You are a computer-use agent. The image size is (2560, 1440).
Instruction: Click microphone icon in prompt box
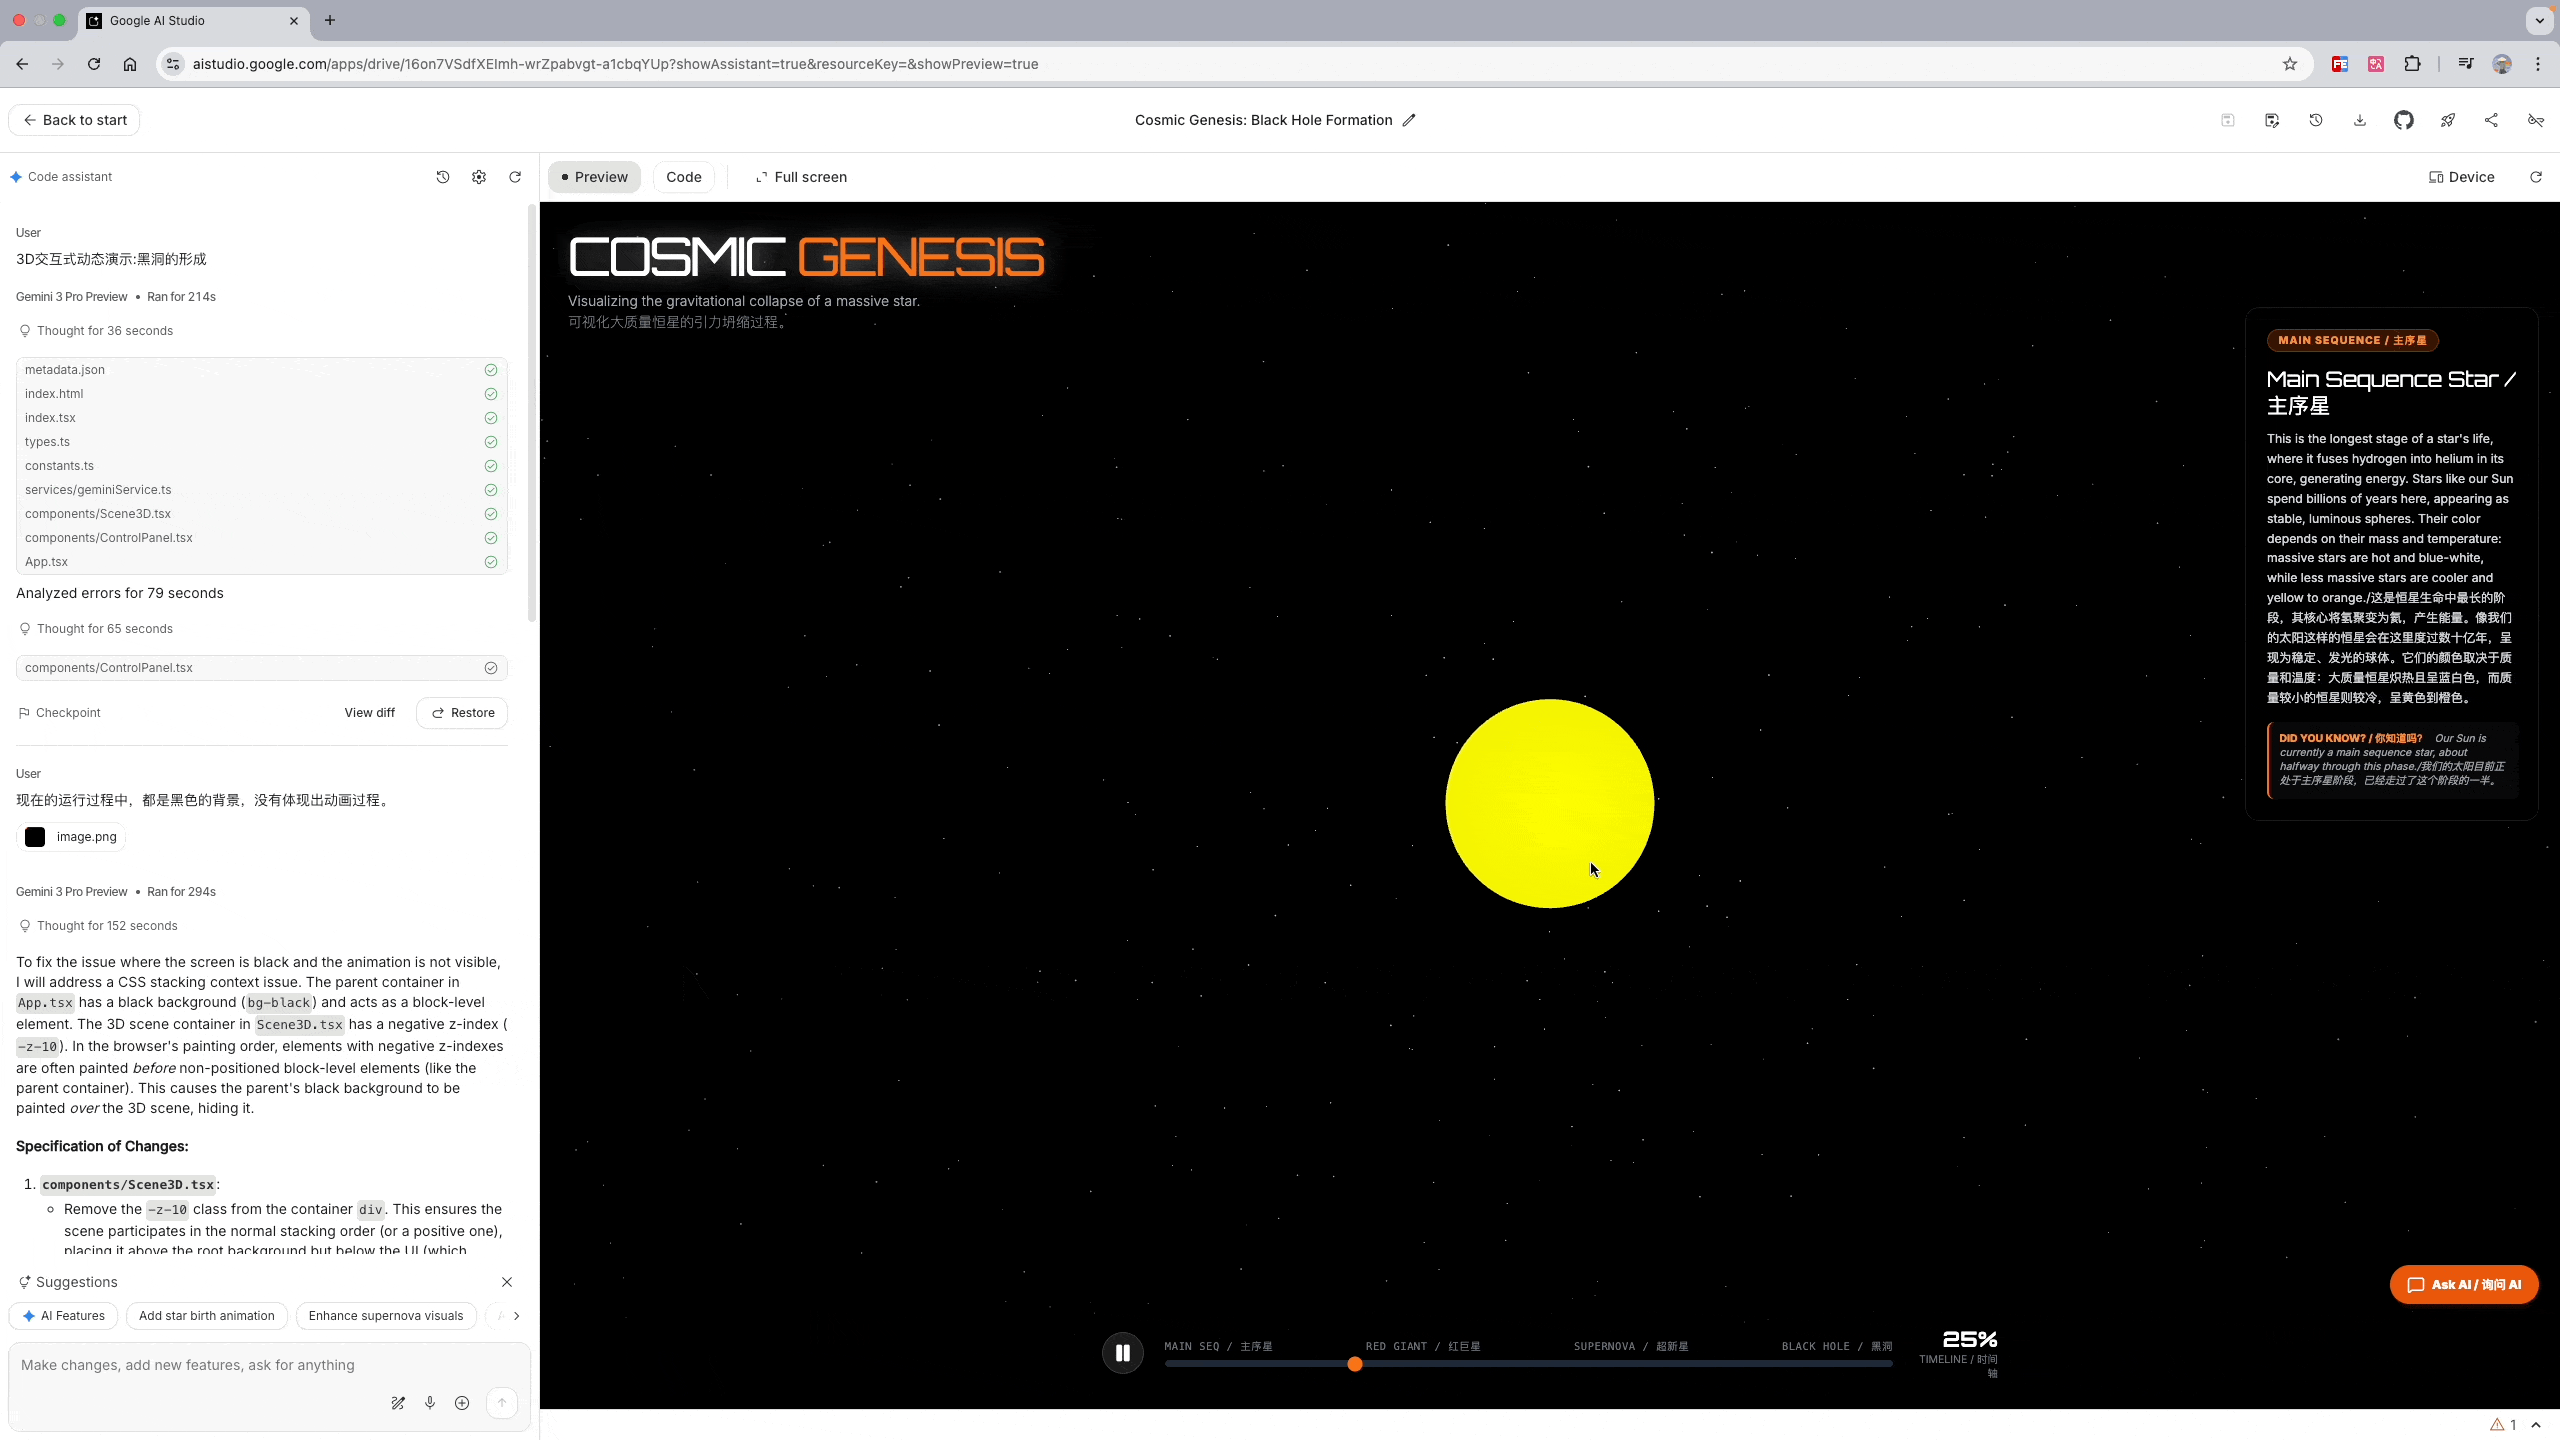(430, 1403)
